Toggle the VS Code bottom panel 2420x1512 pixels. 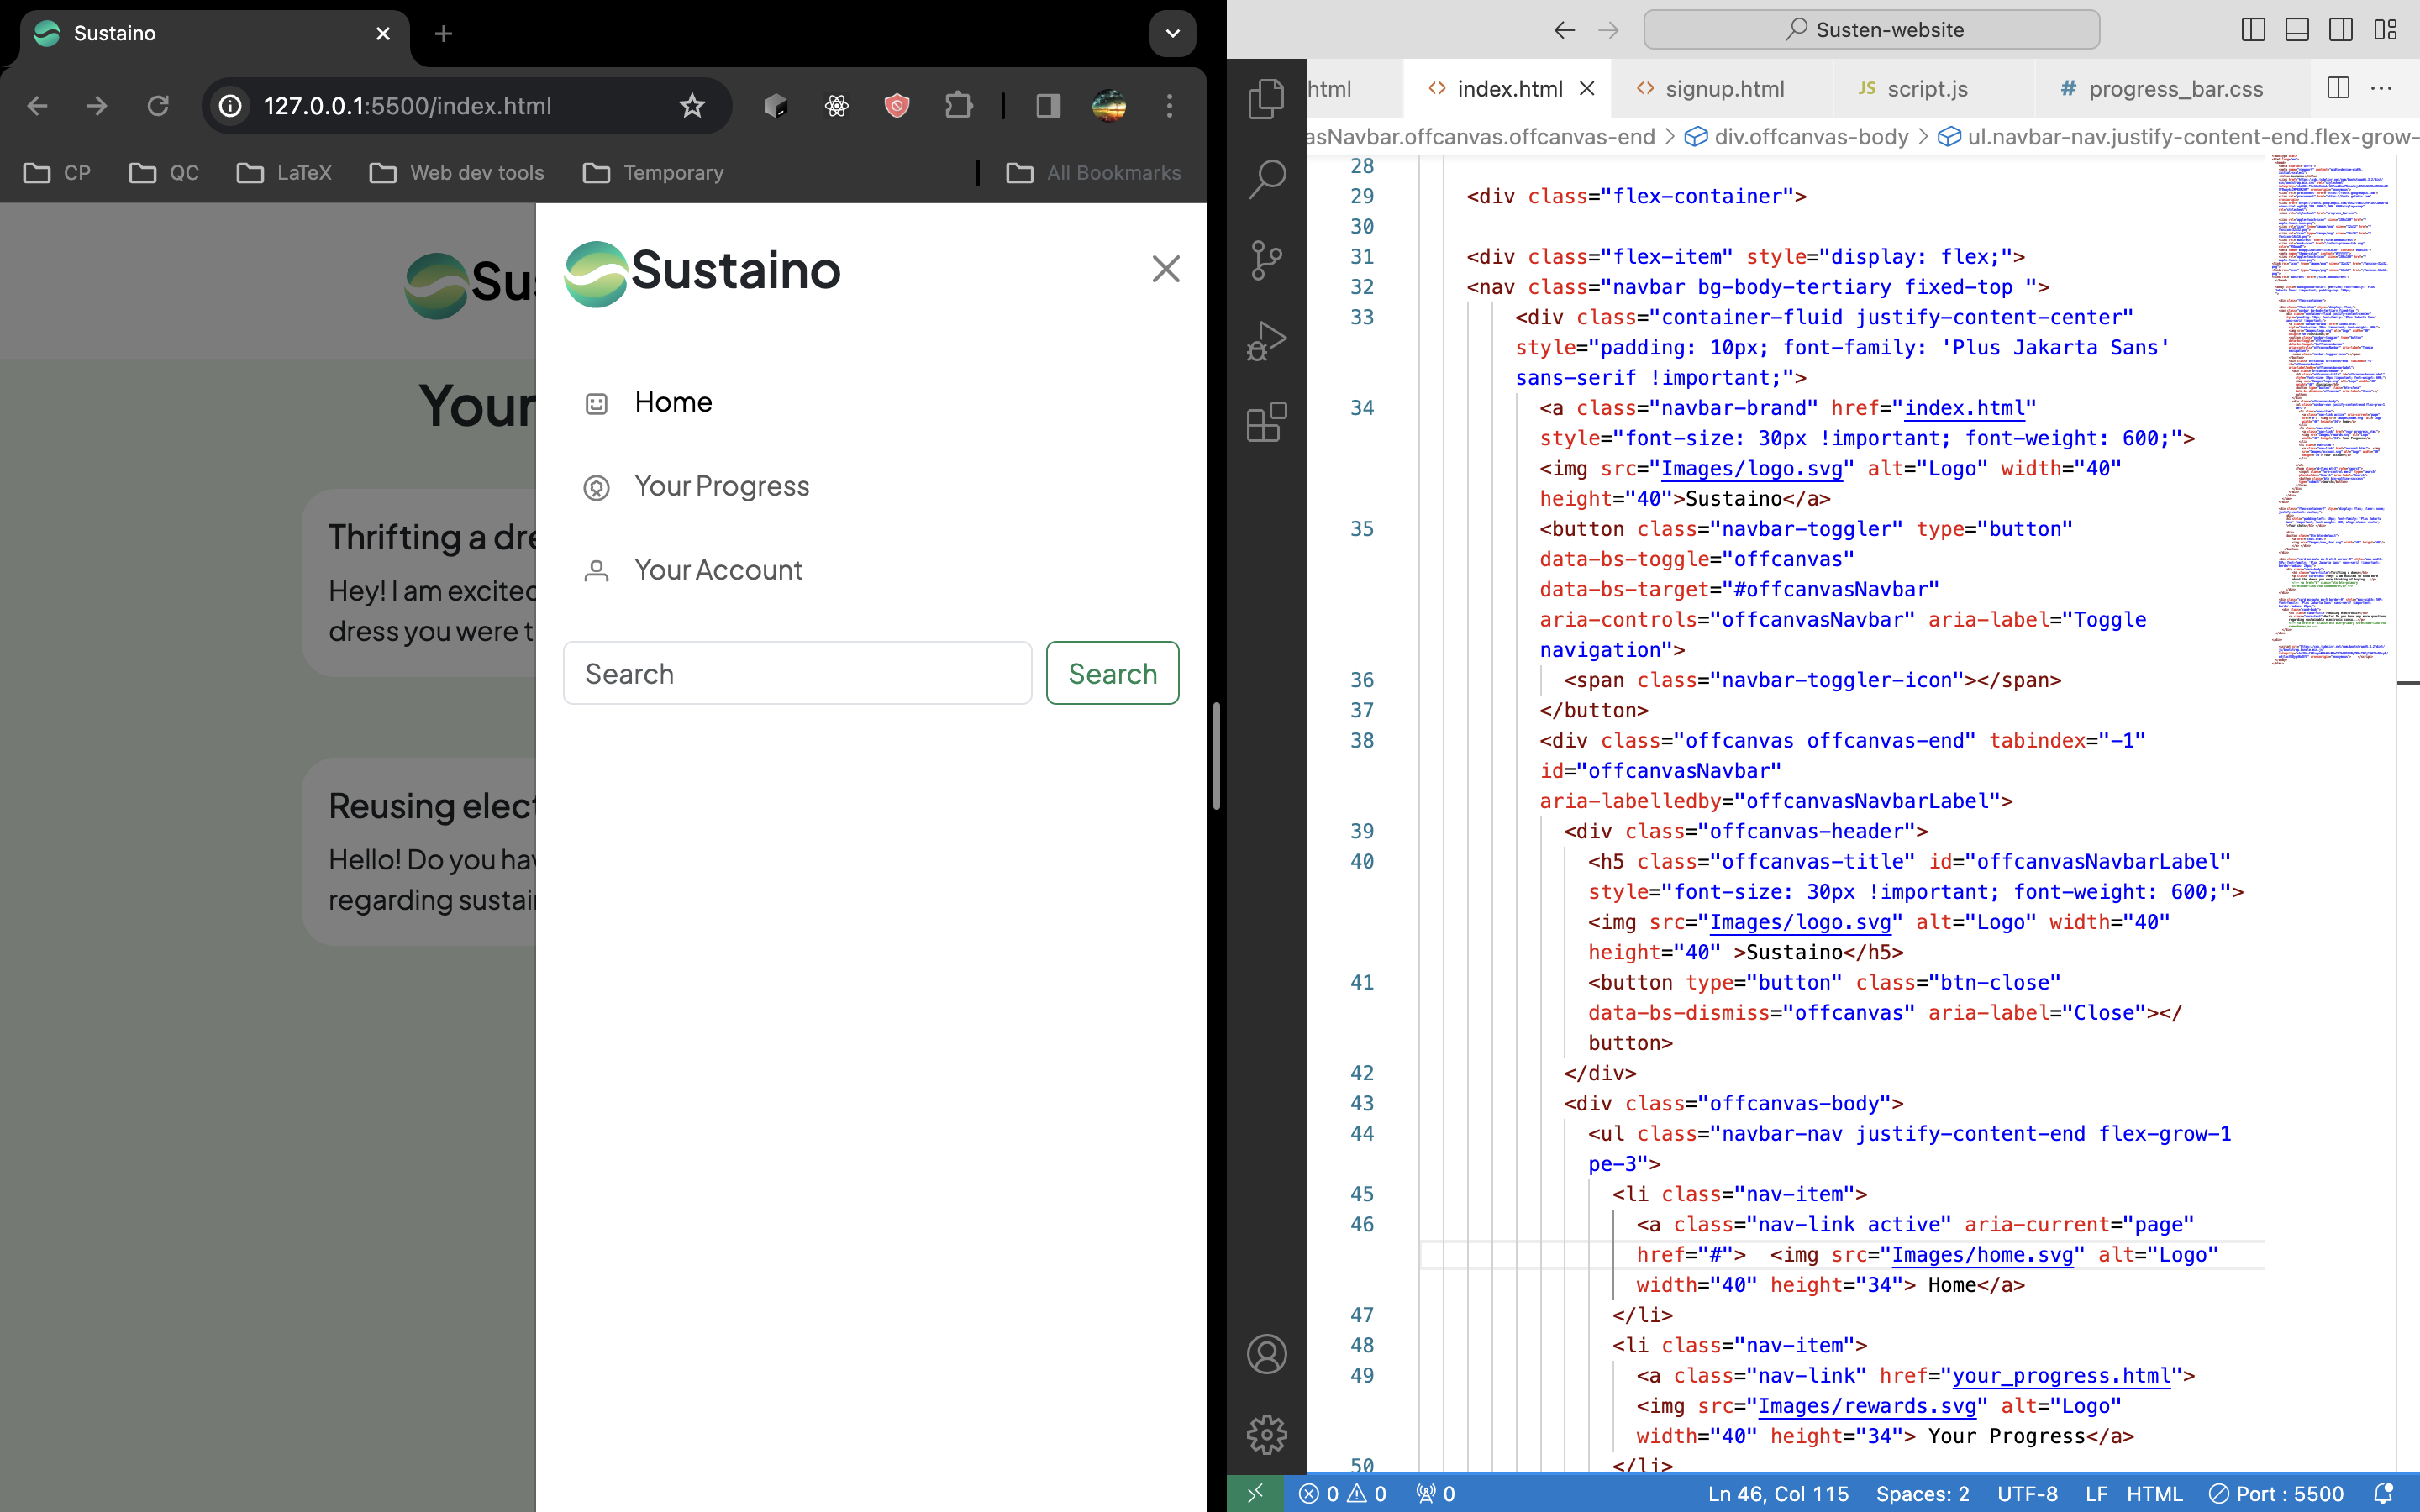click(x=2297, y=30)
